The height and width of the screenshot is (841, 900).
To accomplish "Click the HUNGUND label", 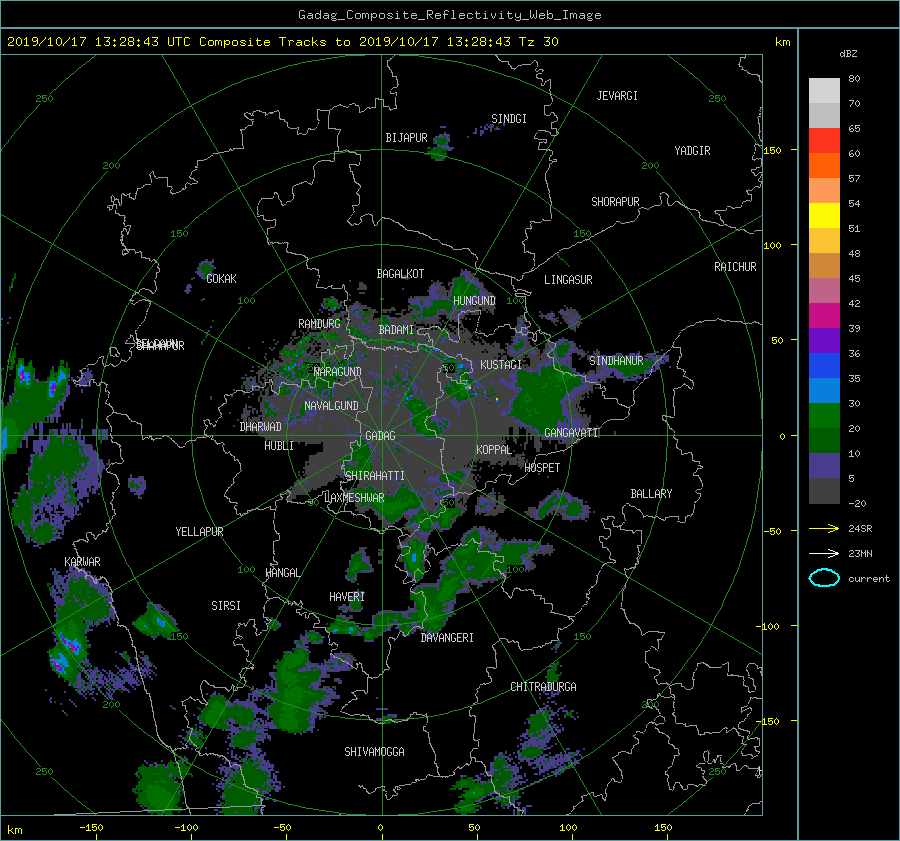I will pyautogui.click(x=474, y=301).
